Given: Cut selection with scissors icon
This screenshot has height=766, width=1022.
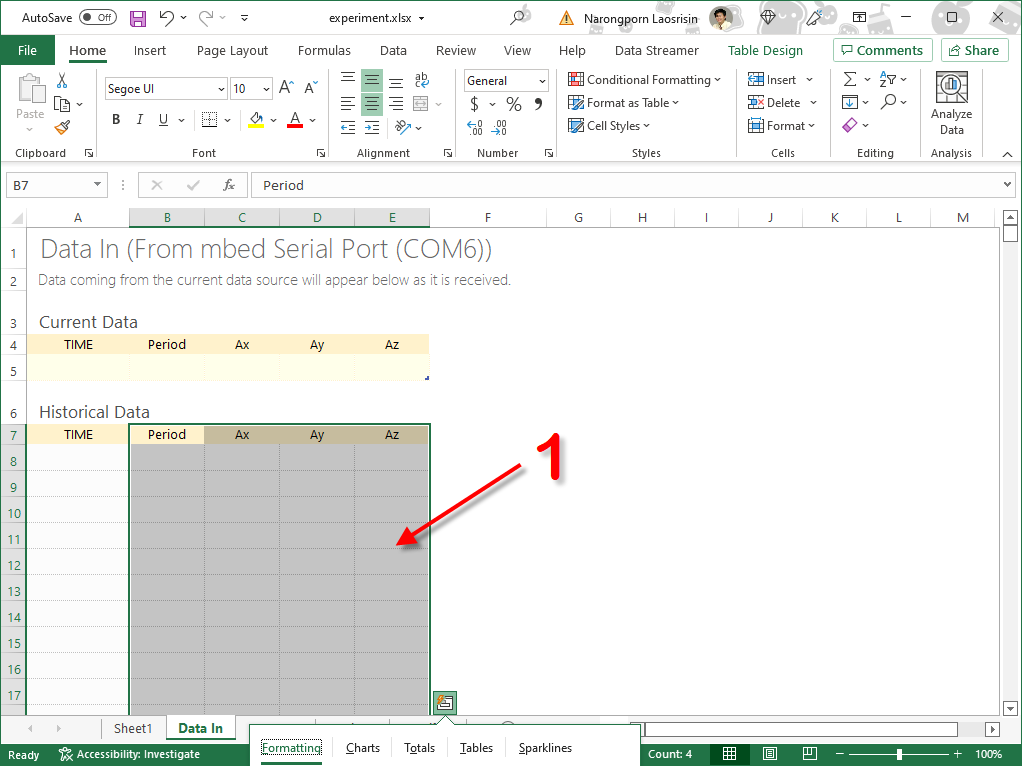Looking at the screenshot, I should [62, 81].
